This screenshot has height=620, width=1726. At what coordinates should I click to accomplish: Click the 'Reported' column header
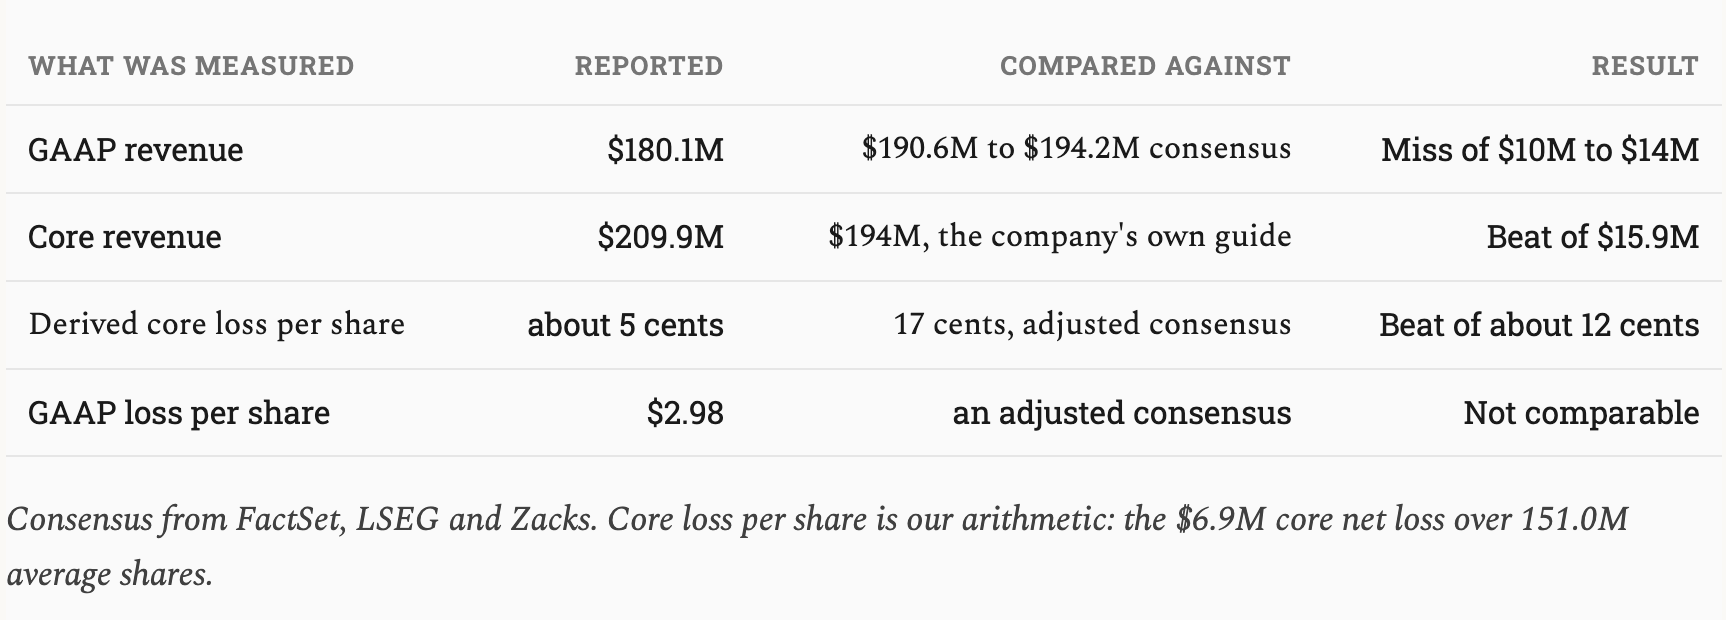(648, 66)
